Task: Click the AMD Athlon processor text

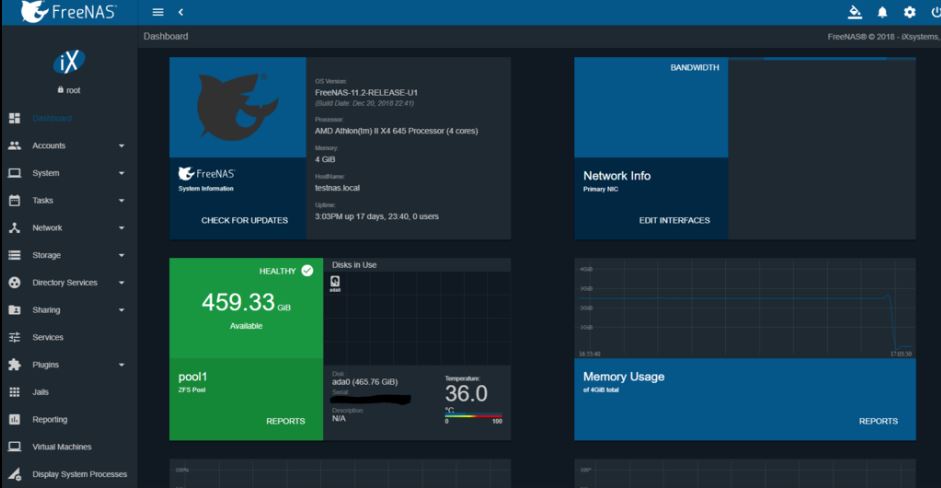Action: [x=396, y=131]
